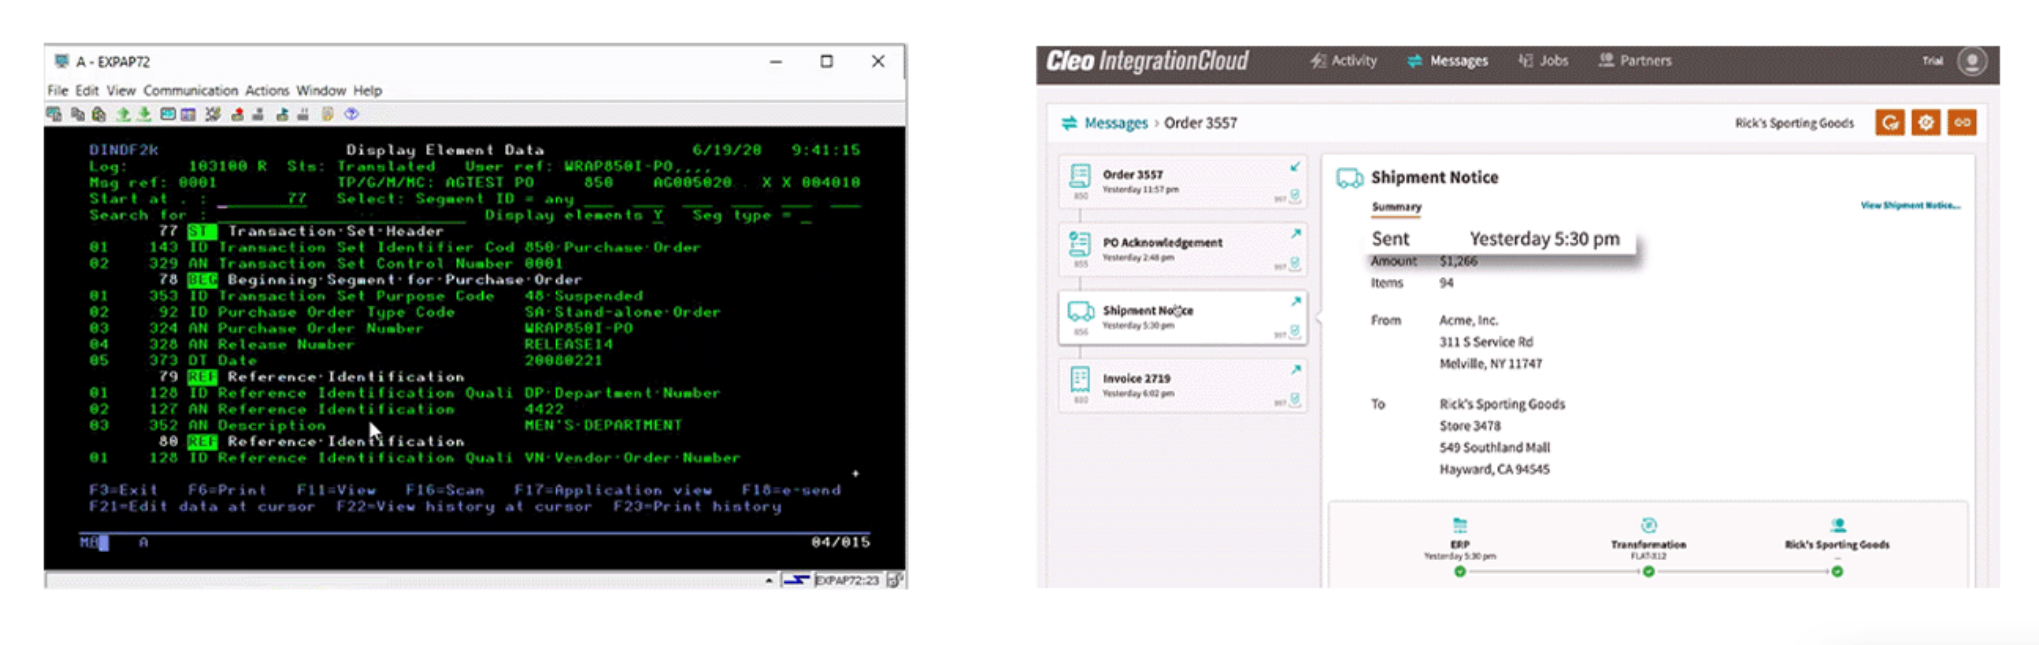
Task: Click the green ERP status dot
Action: pyautogui.click(x=1459, y=572)
